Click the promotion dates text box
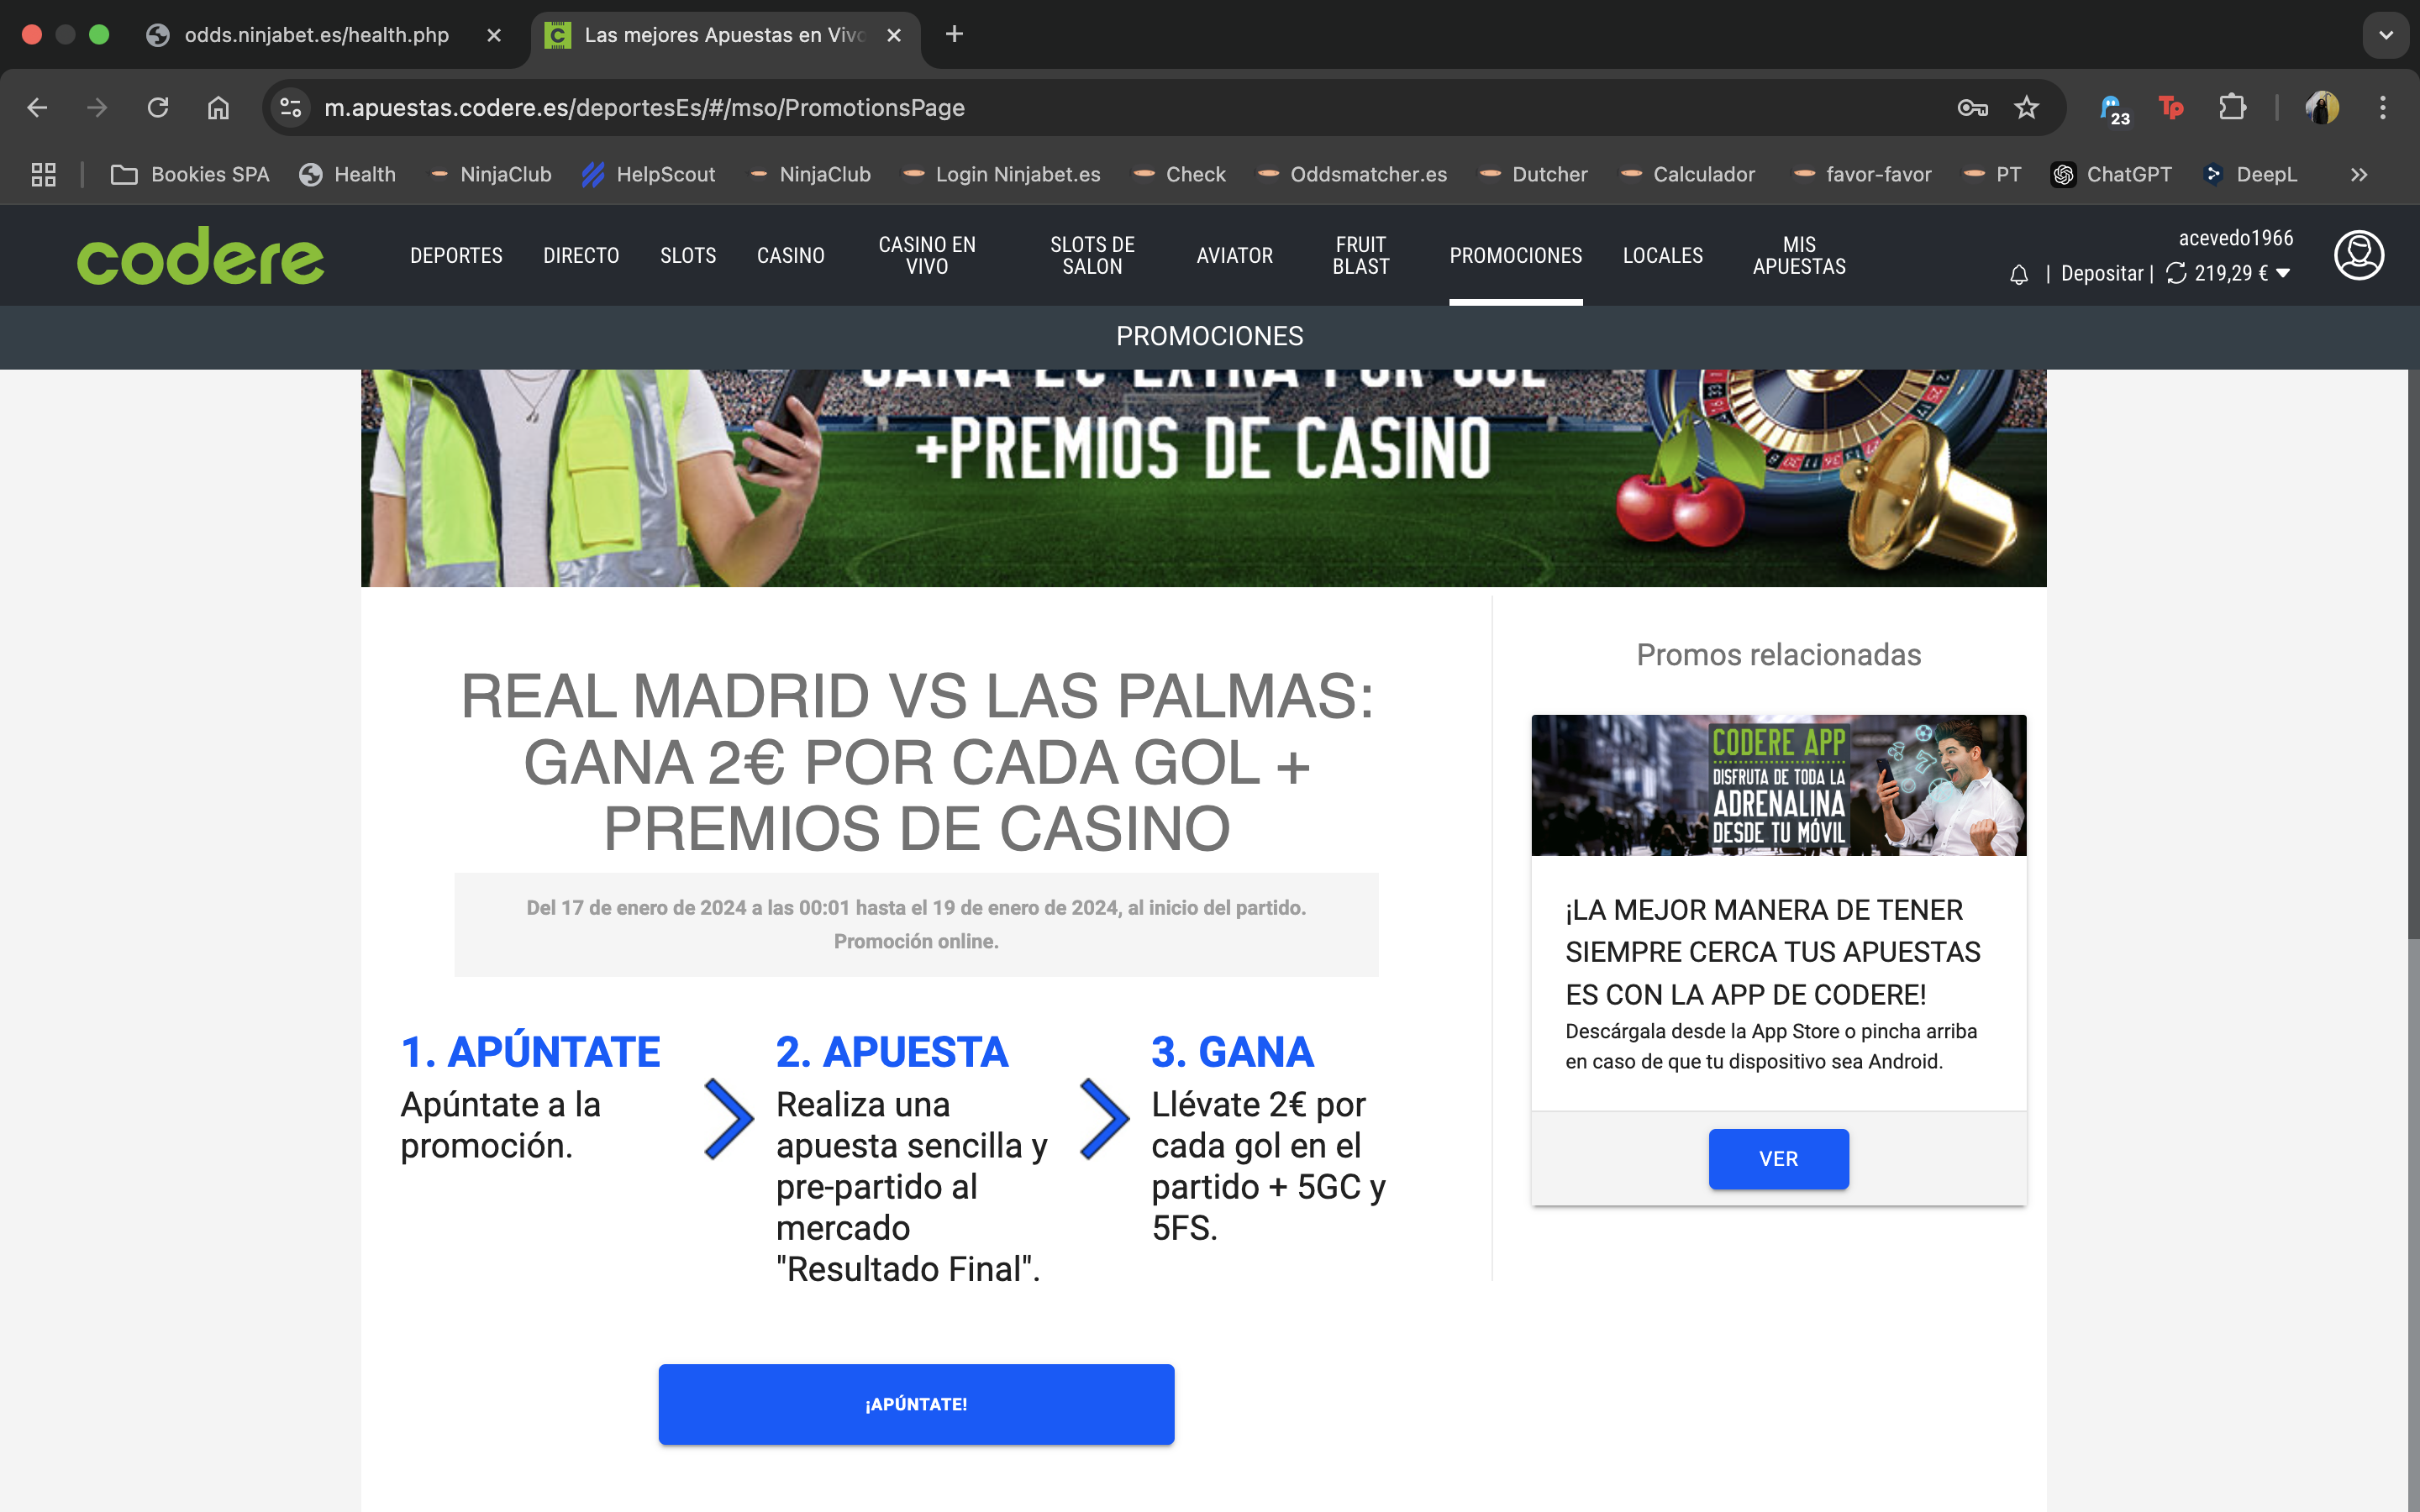Viewport: 2420px width, 1512px height. [916, 924]
